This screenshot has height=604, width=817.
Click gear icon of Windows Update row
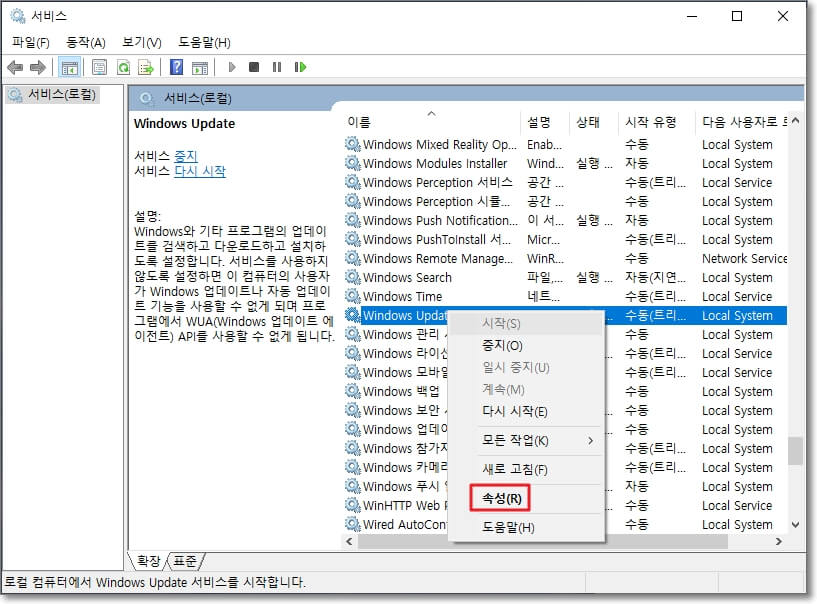point(353,315)
